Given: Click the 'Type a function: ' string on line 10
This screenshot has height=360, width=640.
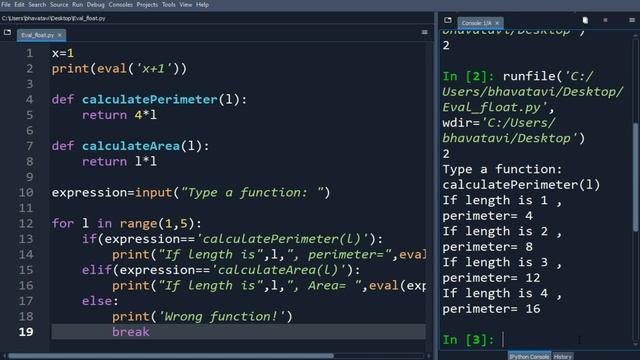Looking at the screenshot, I should point(252,192).
